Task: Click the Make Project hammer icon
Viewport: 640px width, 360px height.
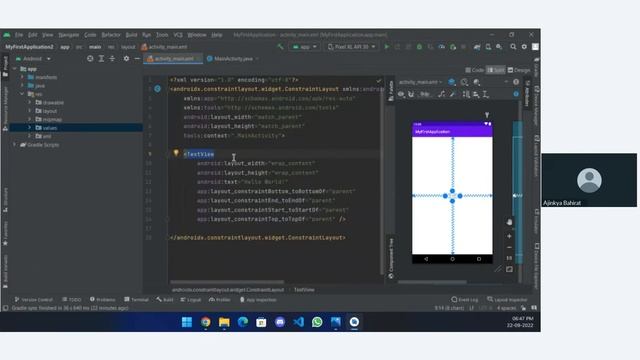Action: 280,47
